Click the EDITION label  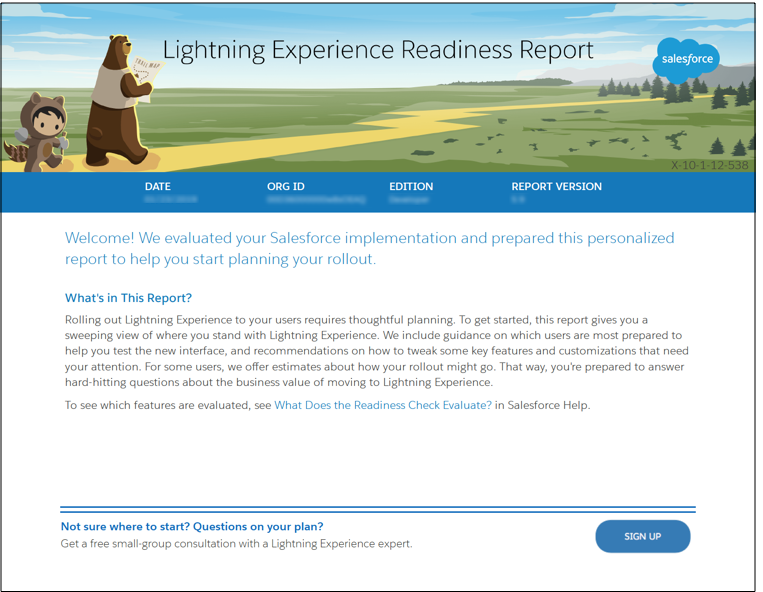pyautogui.click(x=411, y=186)
